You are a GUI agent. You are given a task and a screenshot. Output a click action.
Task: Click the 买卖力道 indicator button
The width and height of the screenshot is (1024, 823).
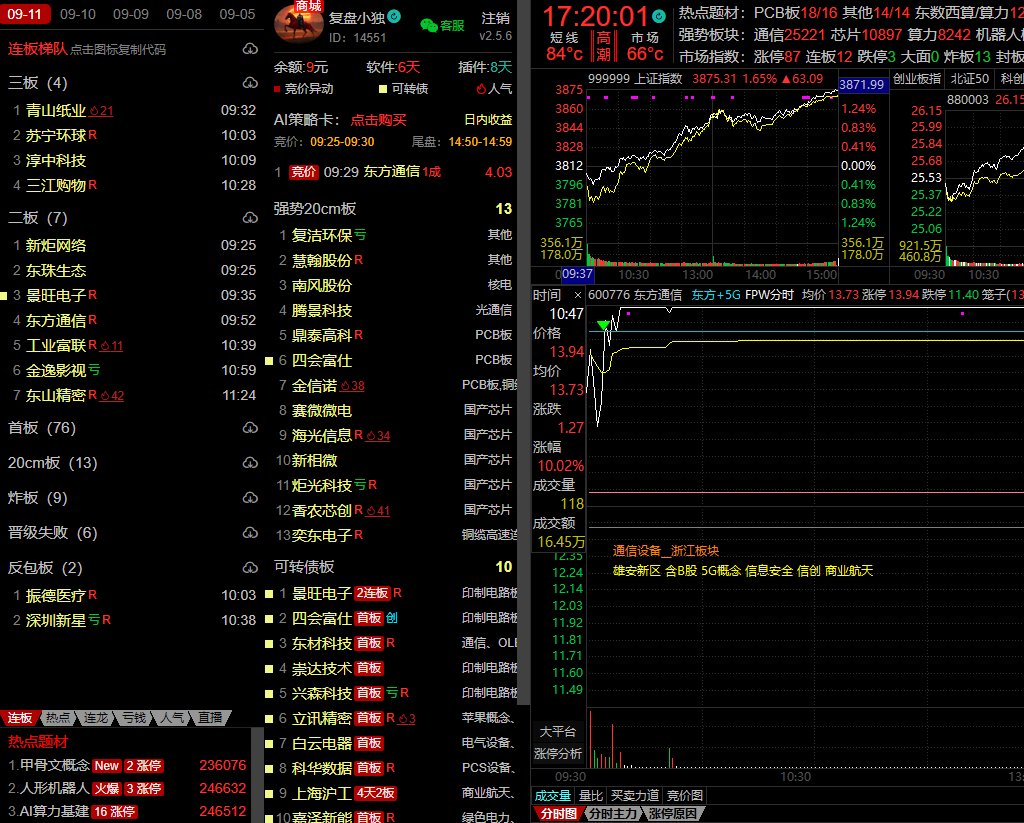tap(634, 796)
